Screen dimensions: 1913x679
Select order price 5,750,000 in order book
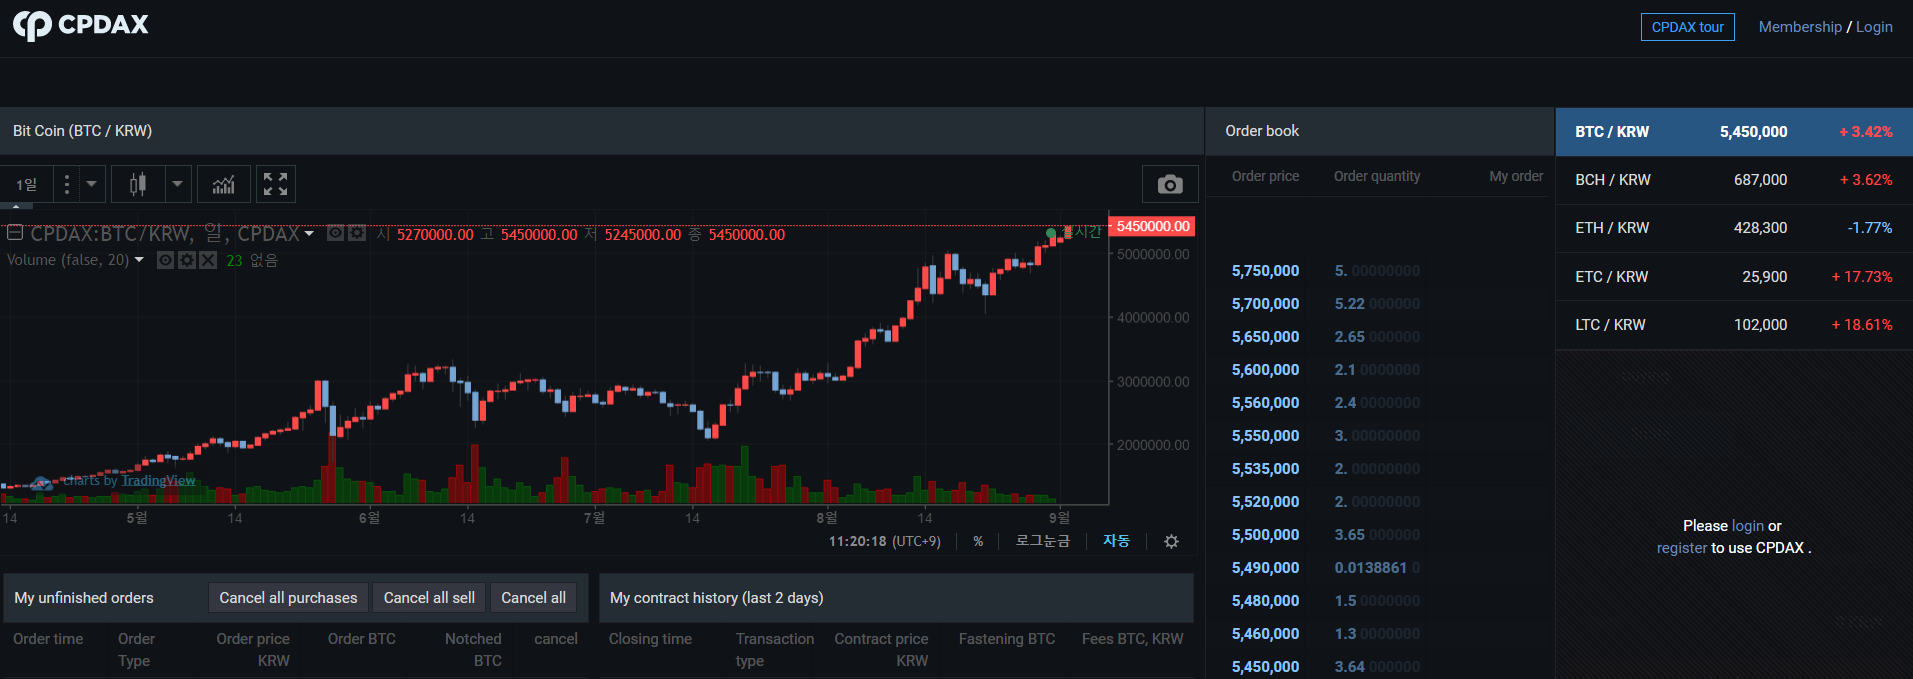tap(1265, 271)
